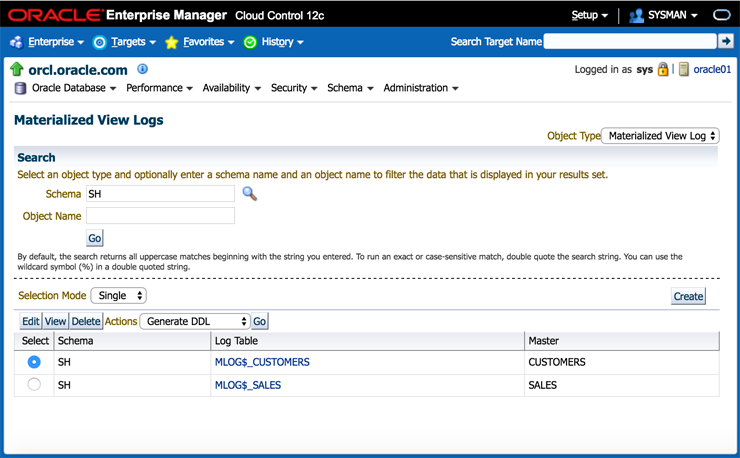Click the Delete button in the table toolbar
This screenshot has width=740, height=458.
[86, 322]
